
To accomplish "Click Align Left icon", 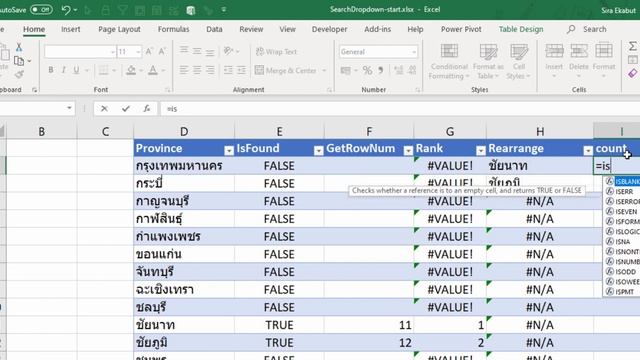I will [184, 70].
